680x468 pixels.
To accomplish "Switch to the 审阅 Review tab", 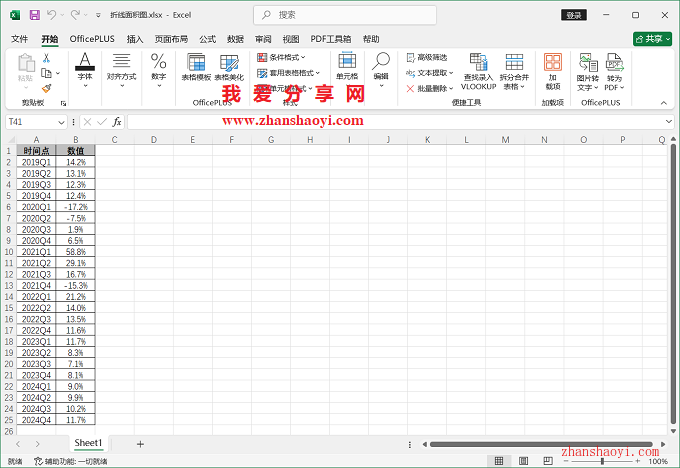I will click(263, 39).
